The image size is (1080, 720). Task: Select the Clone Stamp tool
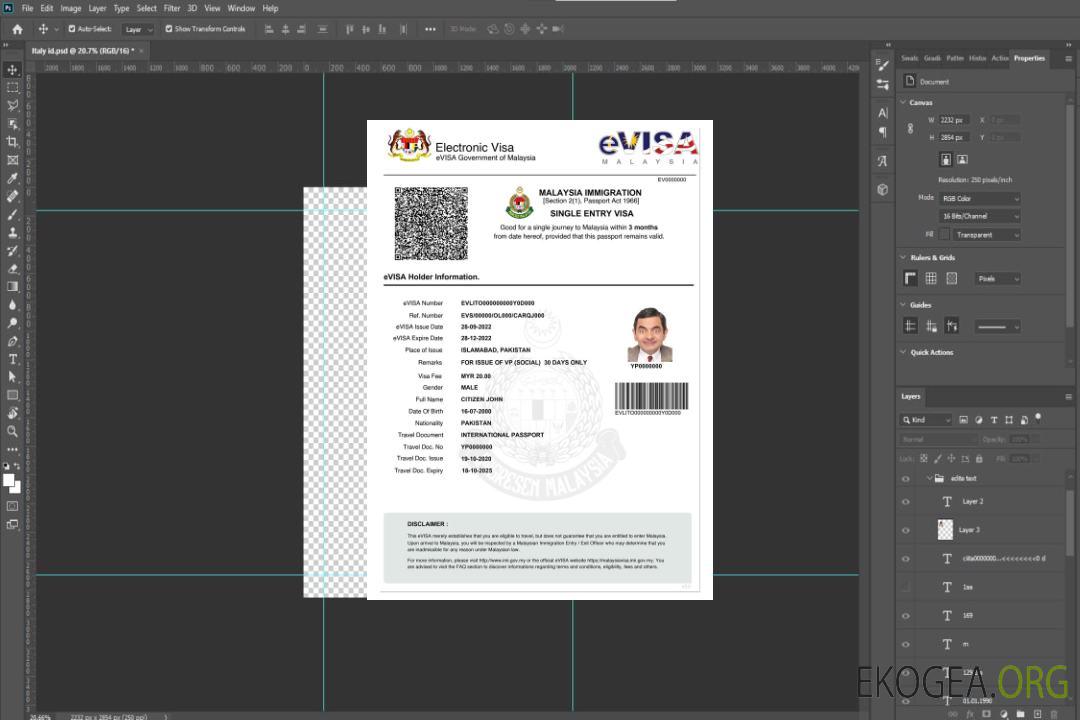(x=12, y=232)
